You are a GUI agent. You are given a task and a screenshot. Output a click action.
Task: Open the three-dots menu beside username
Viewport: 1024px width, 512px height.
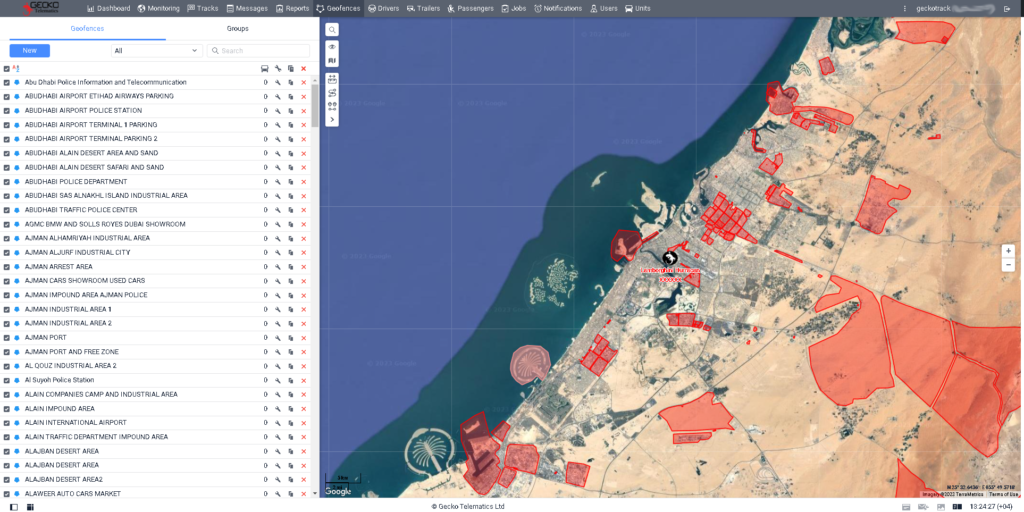pos(905,8)
